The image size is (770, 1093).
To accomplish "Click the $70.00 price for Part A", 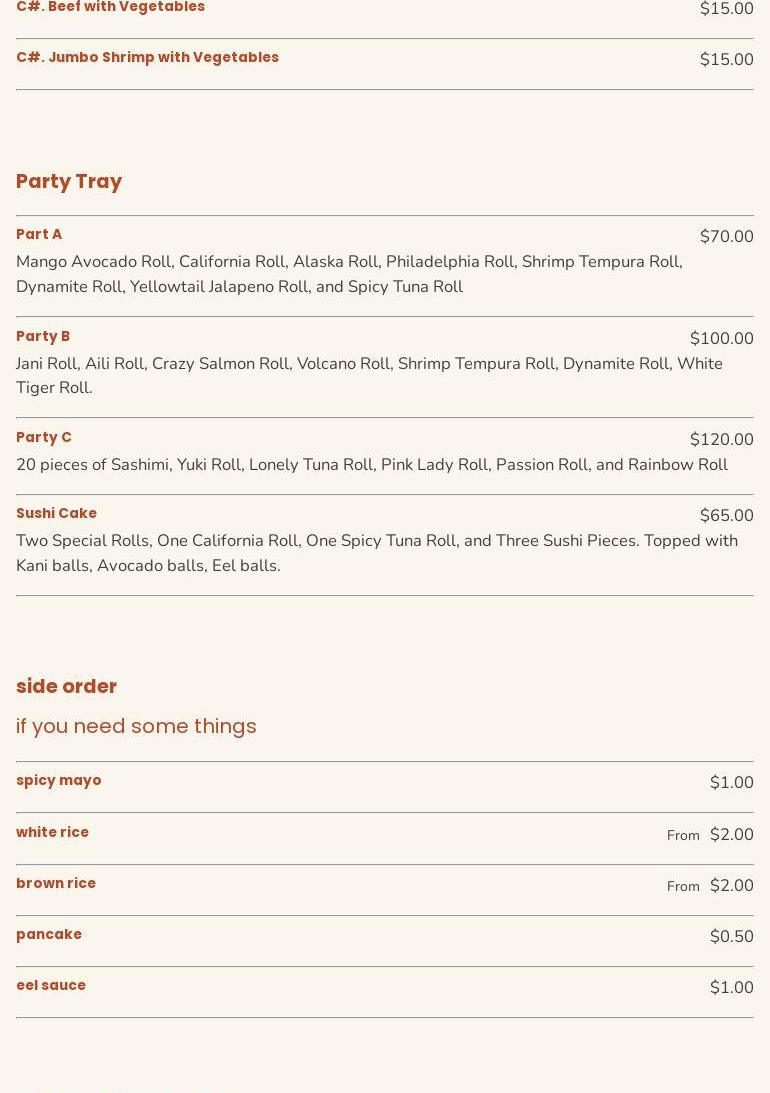I will click(726, 236).
